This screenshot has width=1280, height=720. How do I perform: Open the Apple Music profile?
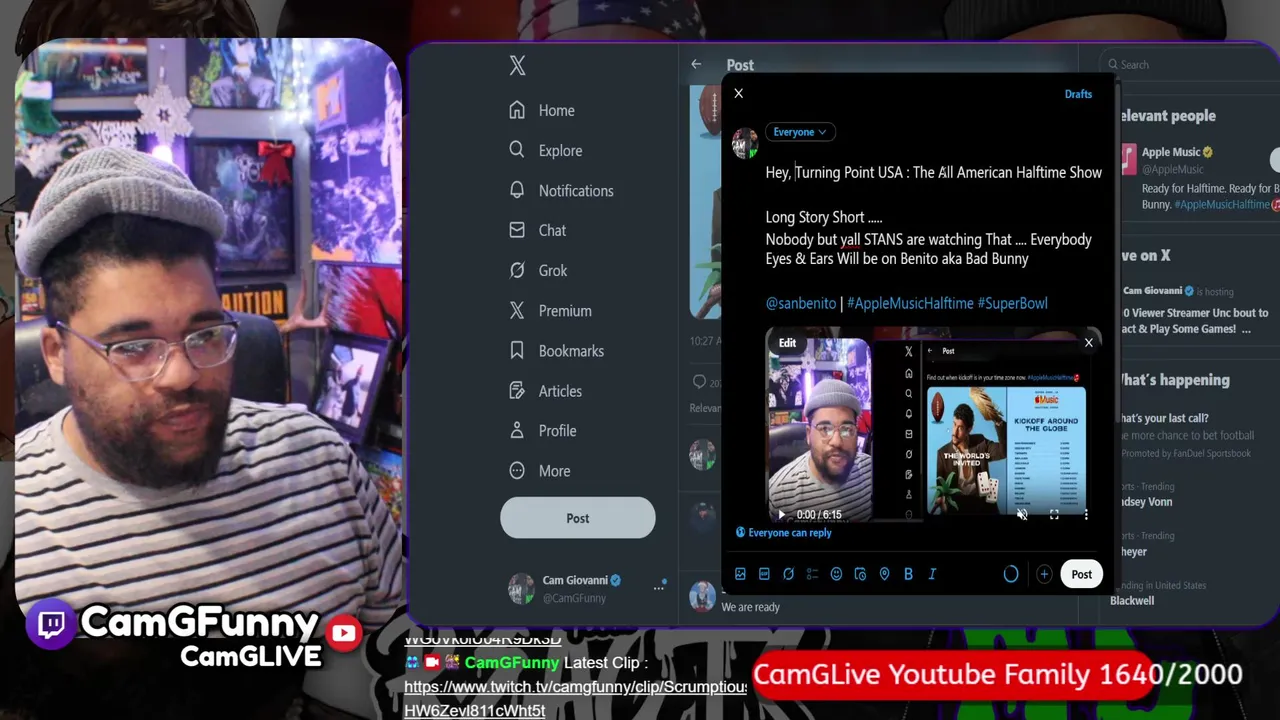coord(1172,152)
